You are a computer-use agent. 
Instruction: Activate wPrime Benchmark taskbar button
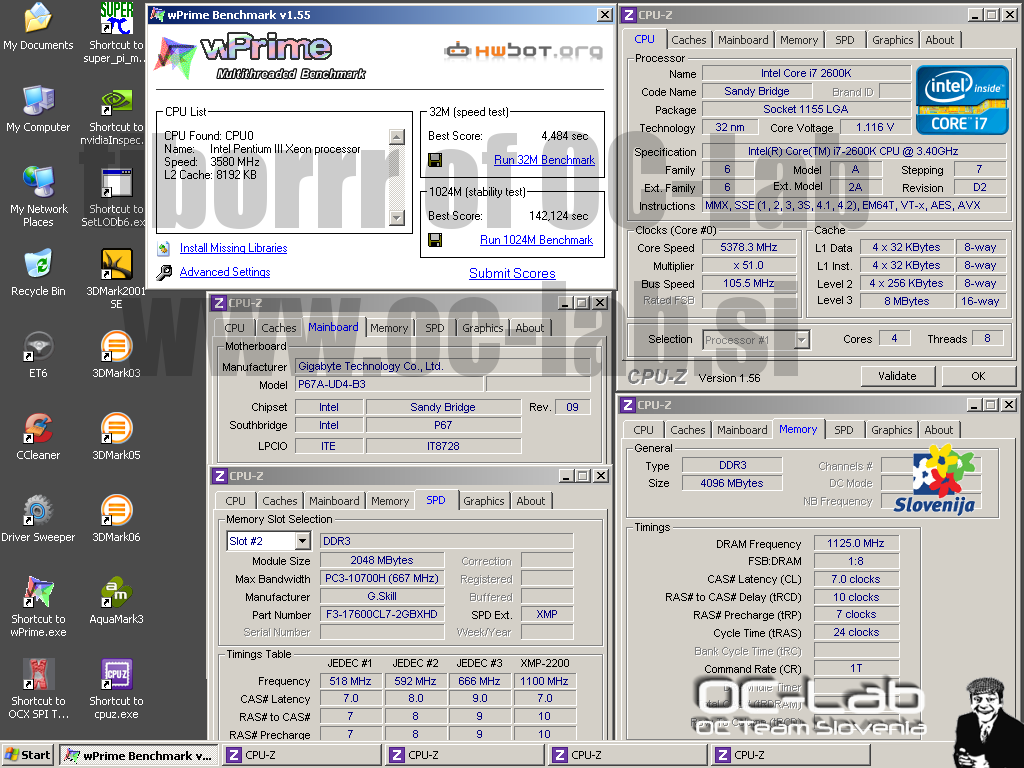(138, 756)
